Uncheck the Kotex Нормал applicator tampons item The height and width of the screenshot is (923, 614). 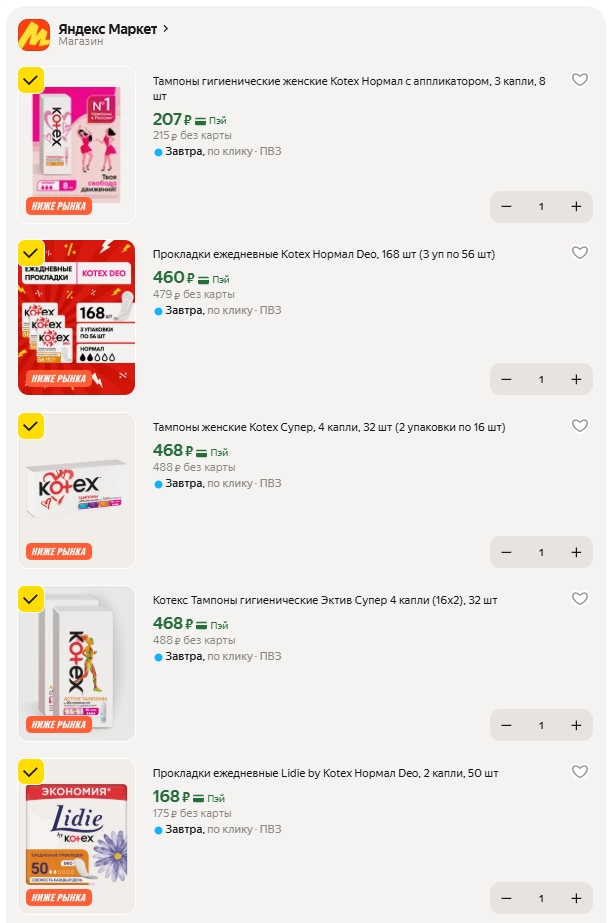(x=31, y=80)
